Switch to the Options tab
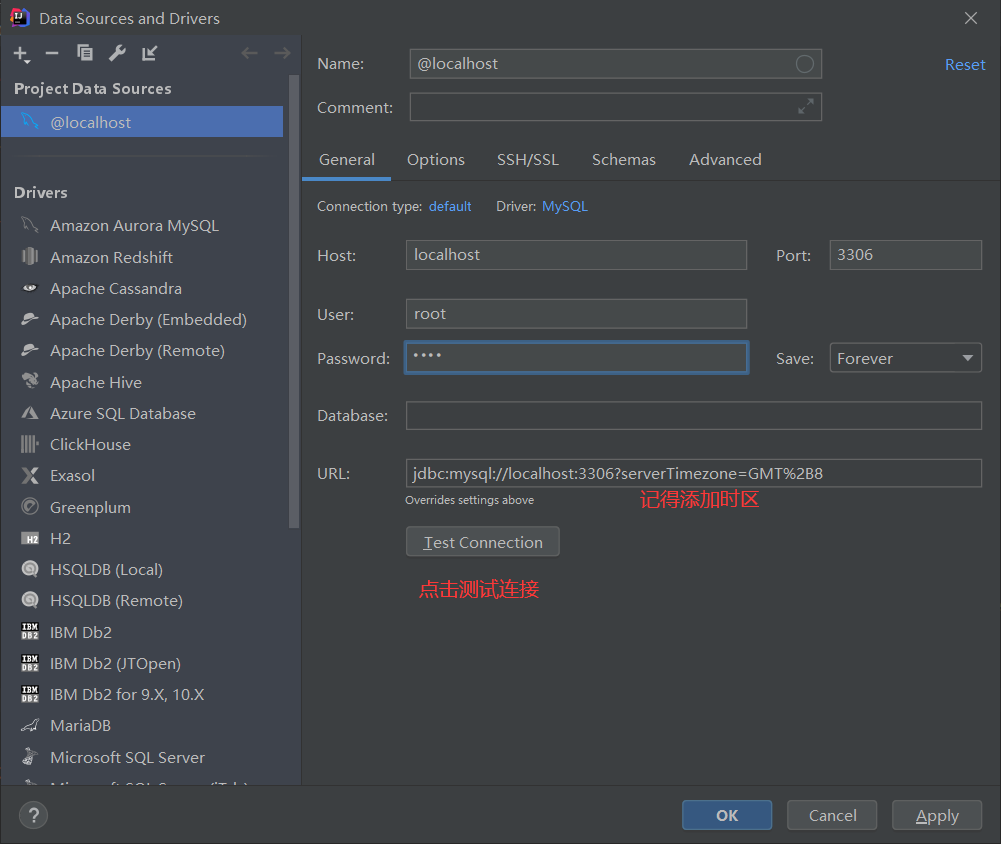1001x844 pixels. point(436,160)
